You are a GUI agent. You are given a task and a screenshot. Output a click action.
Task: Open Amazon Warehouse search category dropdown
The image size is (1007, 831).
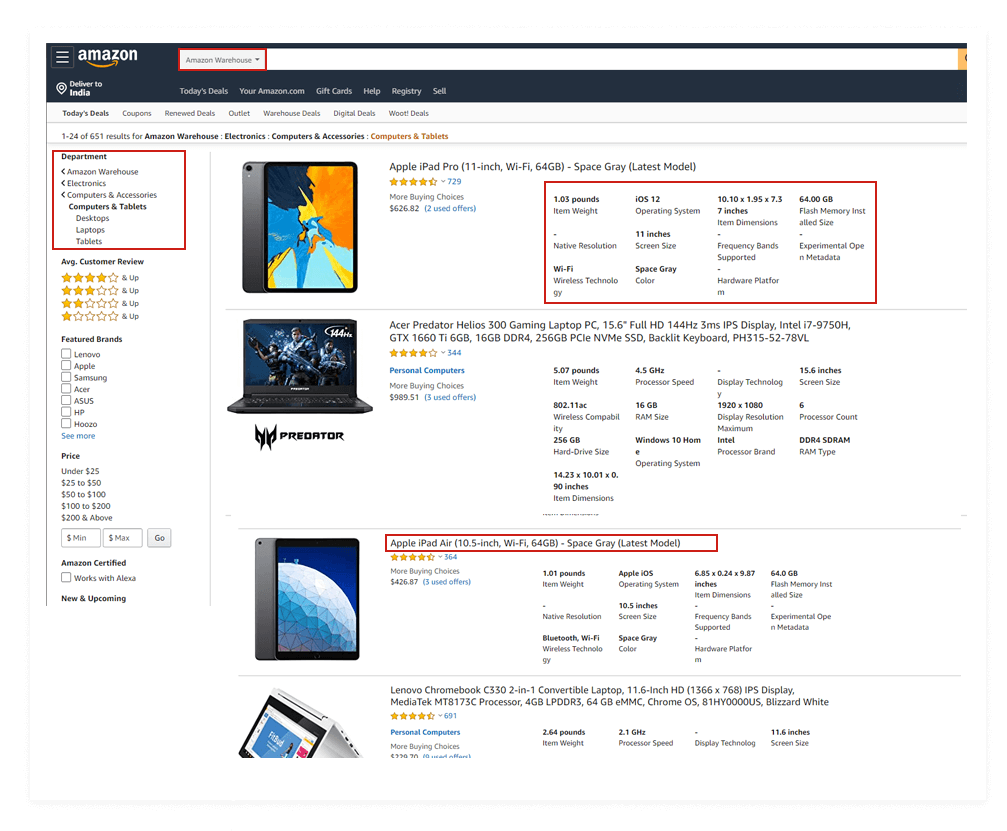(x=222, y=60)
